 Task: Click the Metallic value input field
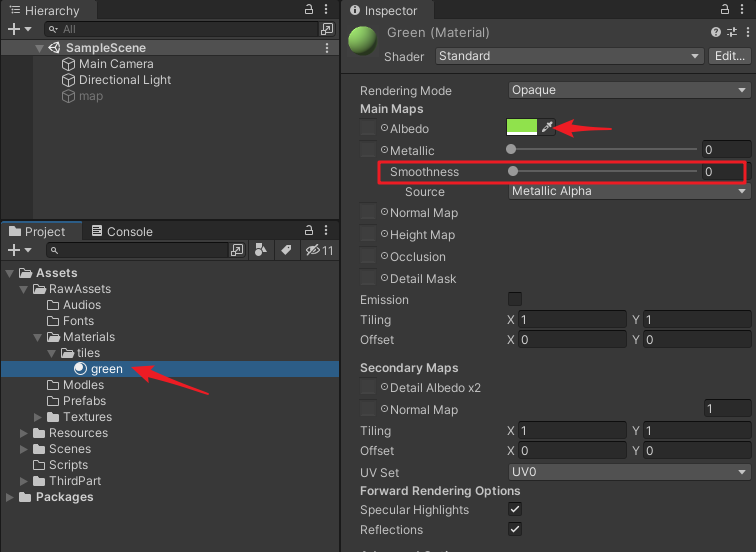pos(727,149)
